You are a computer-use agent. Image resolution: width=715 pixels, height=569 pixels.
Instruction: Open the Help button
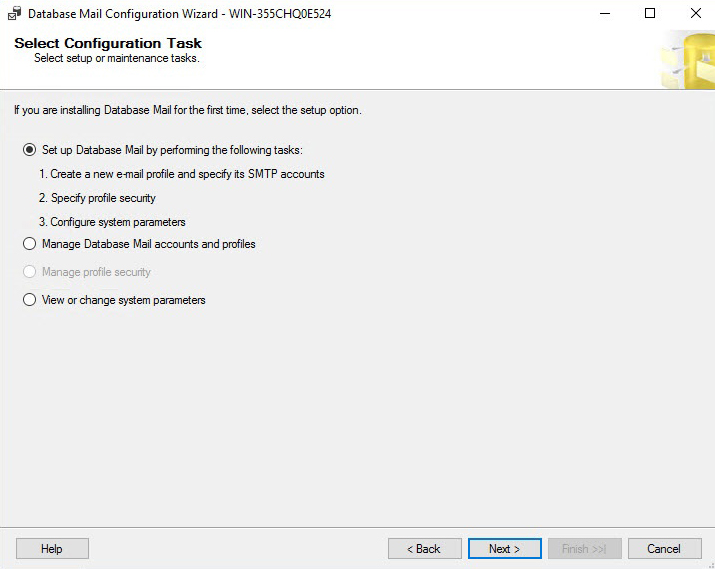click(52, 548)
